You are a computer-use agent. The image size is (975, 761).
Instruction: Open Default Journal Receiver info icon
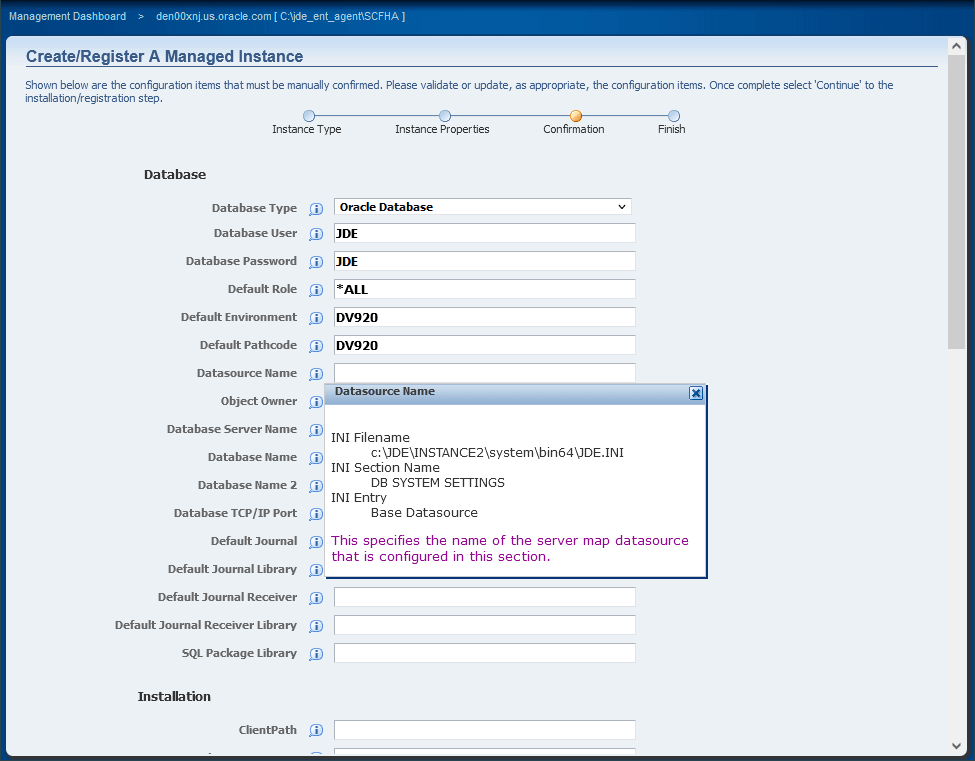(x=316, y=597)
